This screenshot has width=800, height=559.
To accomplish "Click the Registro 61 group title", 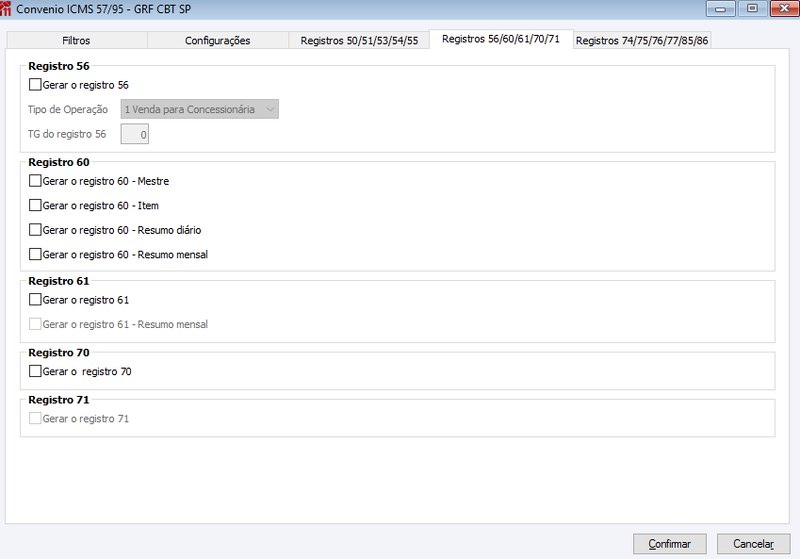I will click(x=59, y=281).
